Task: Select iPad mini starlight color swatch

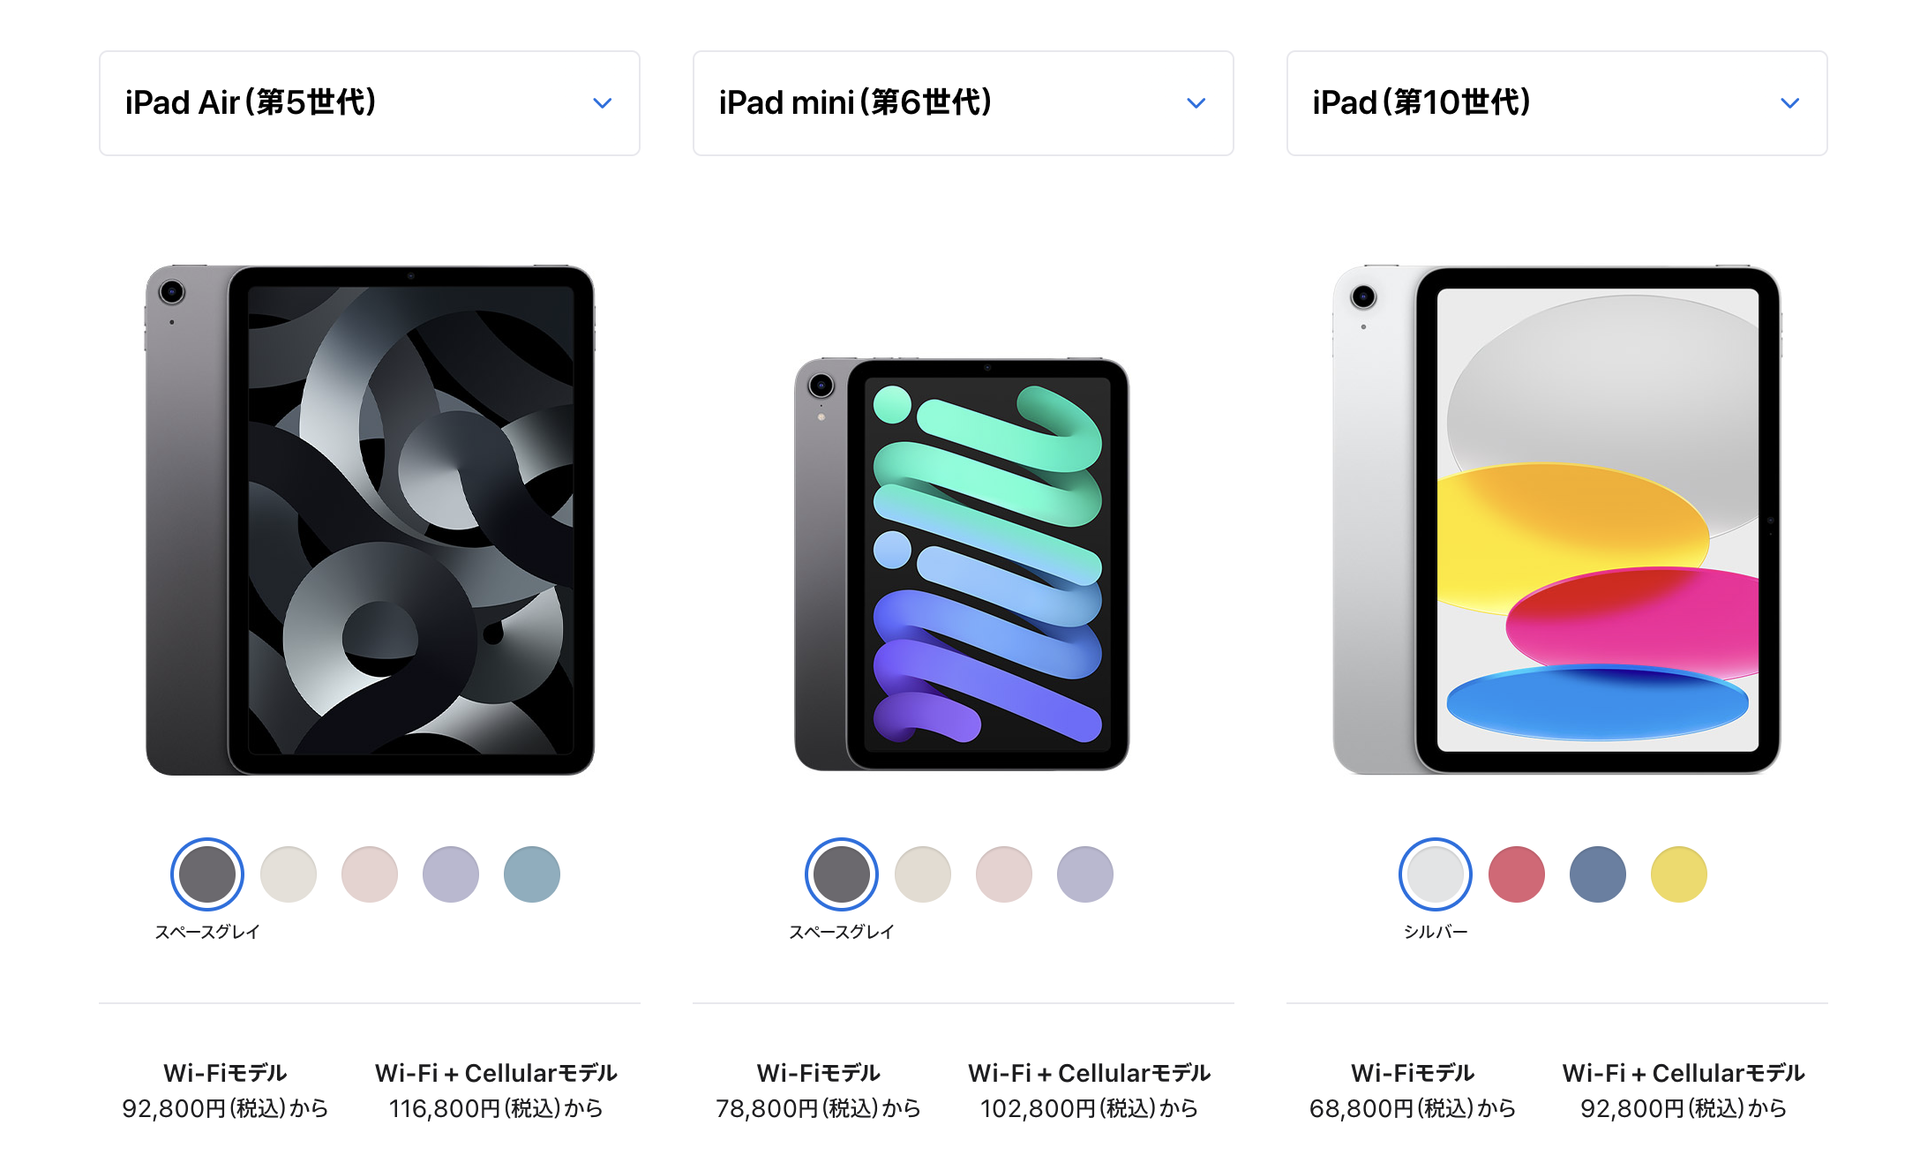Action: tap(922, 874)
